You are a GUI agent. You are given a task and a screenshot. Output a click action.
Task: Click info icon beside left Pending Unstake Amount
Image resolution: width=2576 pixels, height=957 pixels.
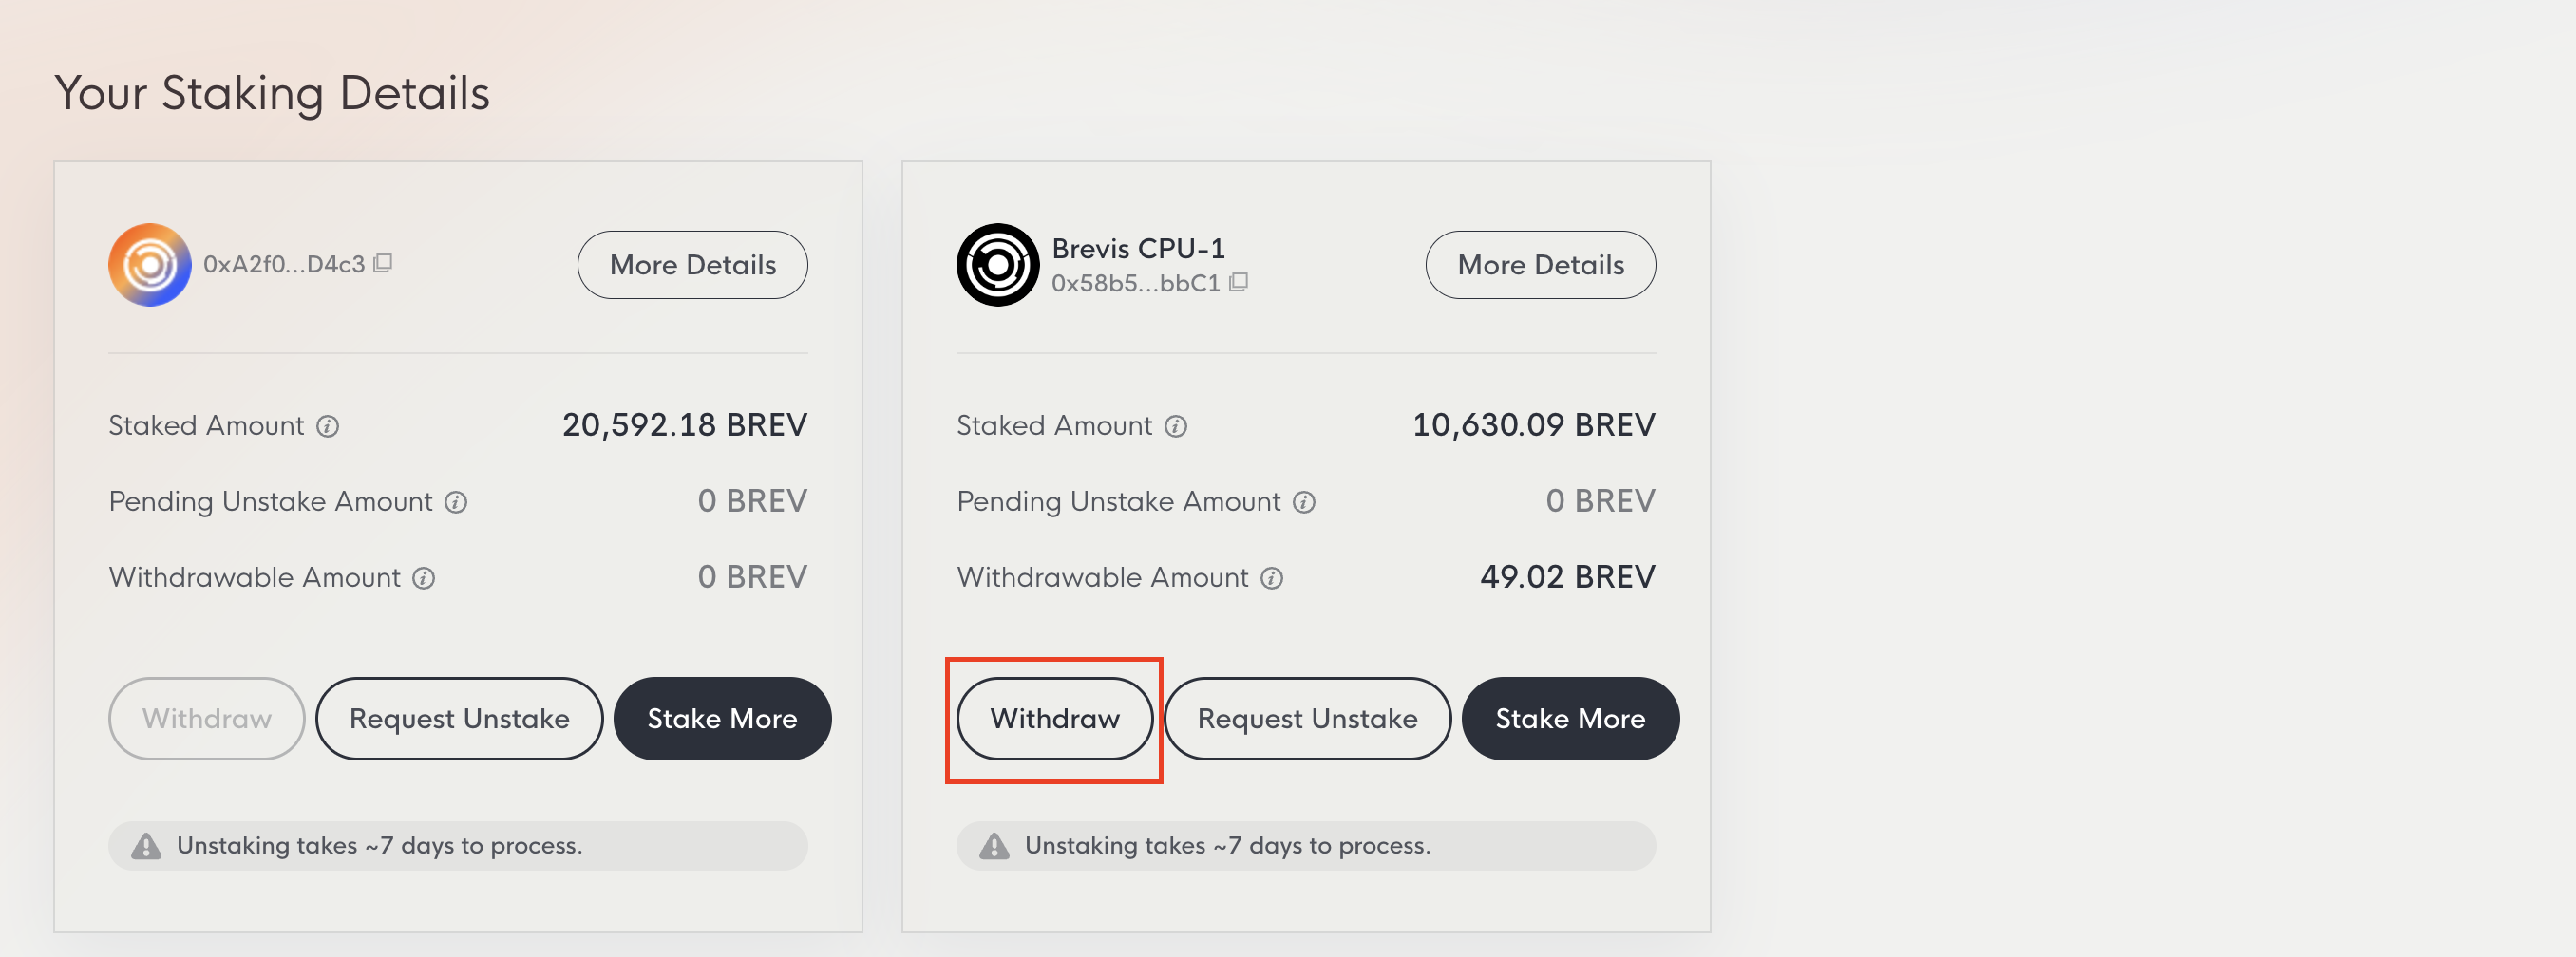(x=456, y=502)
